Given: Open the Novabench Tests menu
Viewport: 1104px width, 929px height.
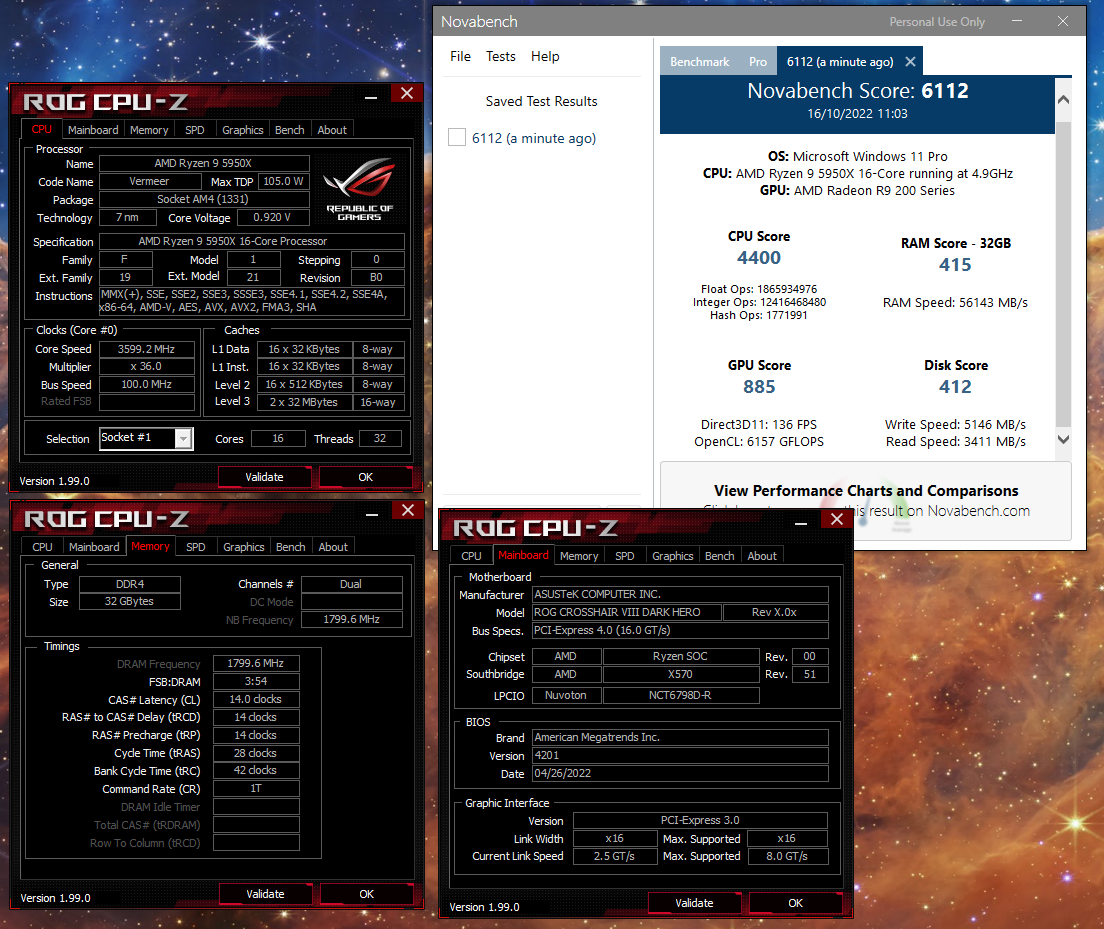Looking at the screenshot, I should coord(501,56).
